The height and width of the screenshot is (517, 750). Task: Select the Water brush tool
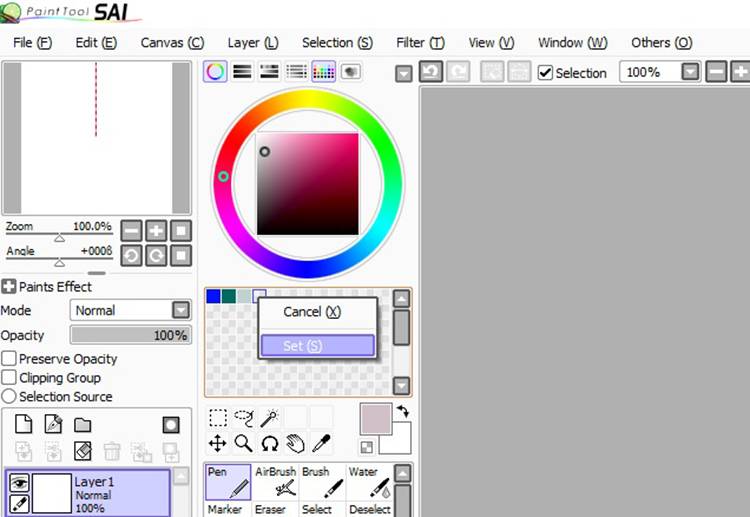(x=369, y=482)
